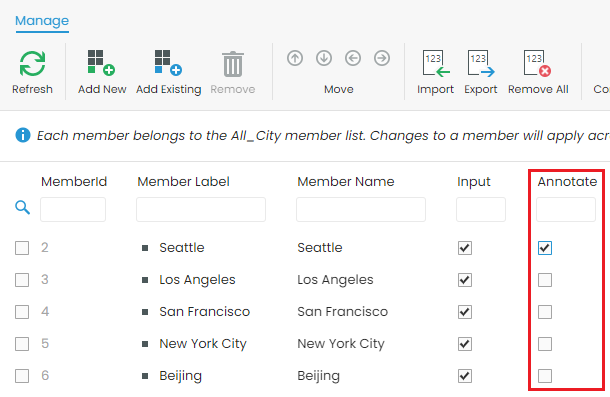The height and width of the screenshot is (397, 610).
Task: Open the Add Existing member tool
Action: (168, 63)
